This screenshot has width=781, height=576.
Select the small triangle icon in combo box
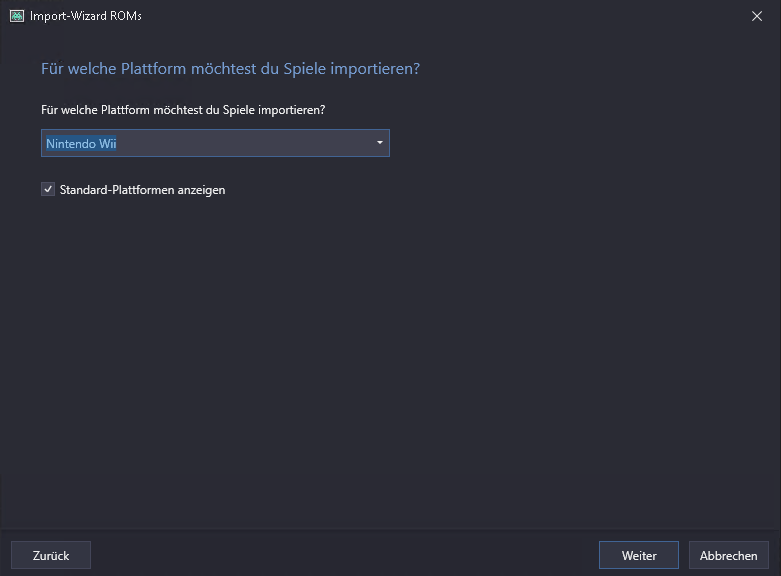point(379,143)
